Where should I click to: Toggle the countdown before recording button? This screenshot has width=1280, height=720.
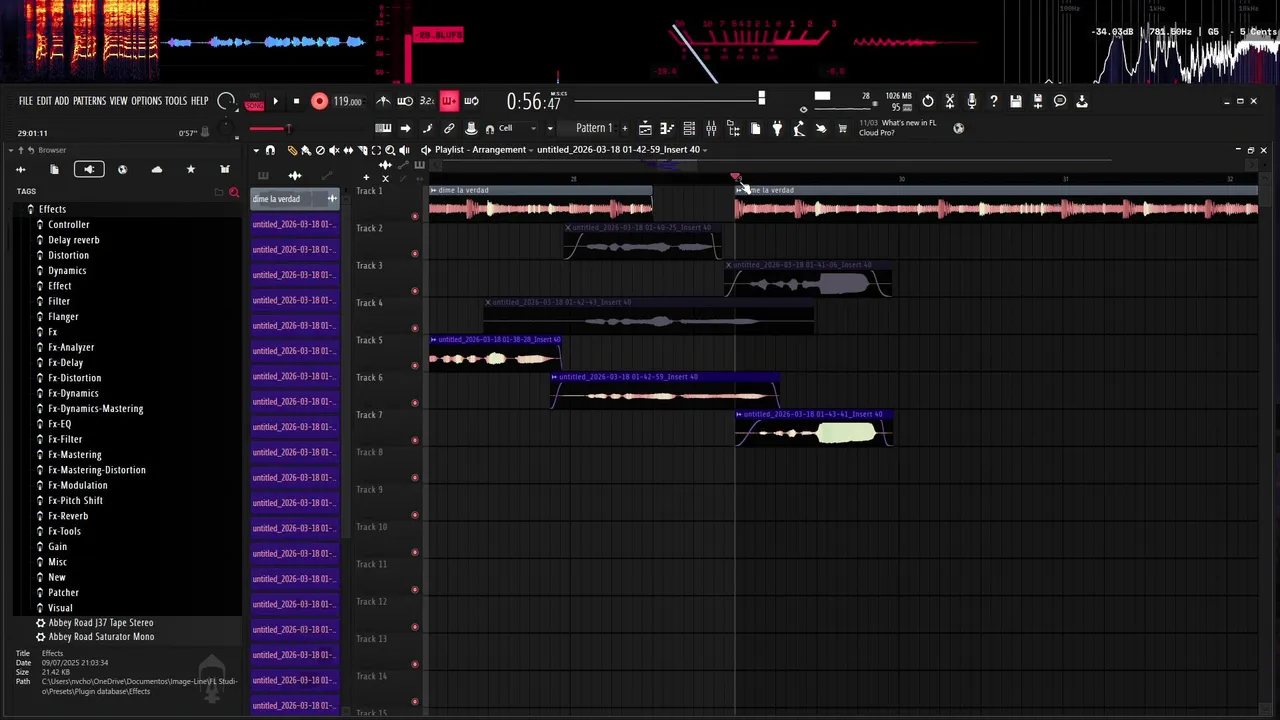click(x=427, y=101)
